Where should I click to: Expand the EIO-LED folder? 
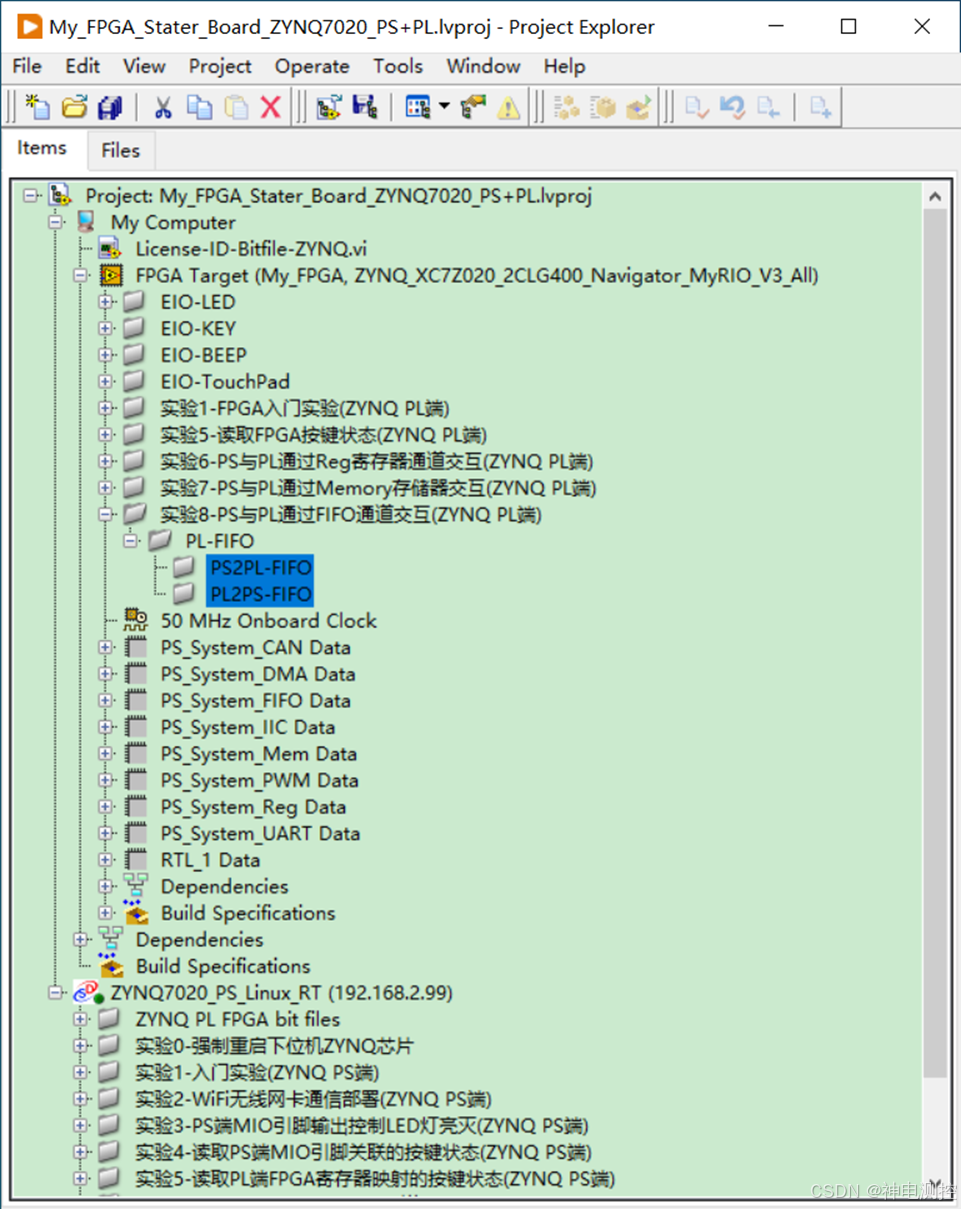106,302
